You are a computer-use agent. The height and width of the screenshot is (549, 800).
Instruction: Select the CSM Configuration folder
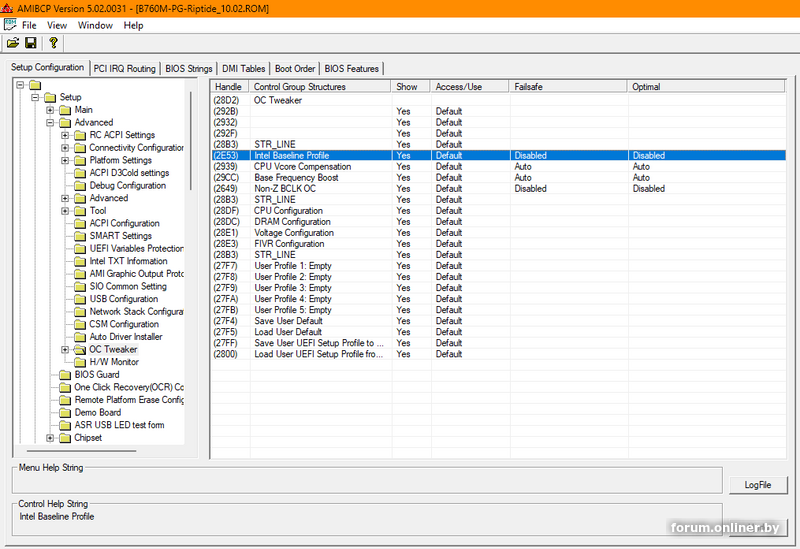(x=124, y=324)
